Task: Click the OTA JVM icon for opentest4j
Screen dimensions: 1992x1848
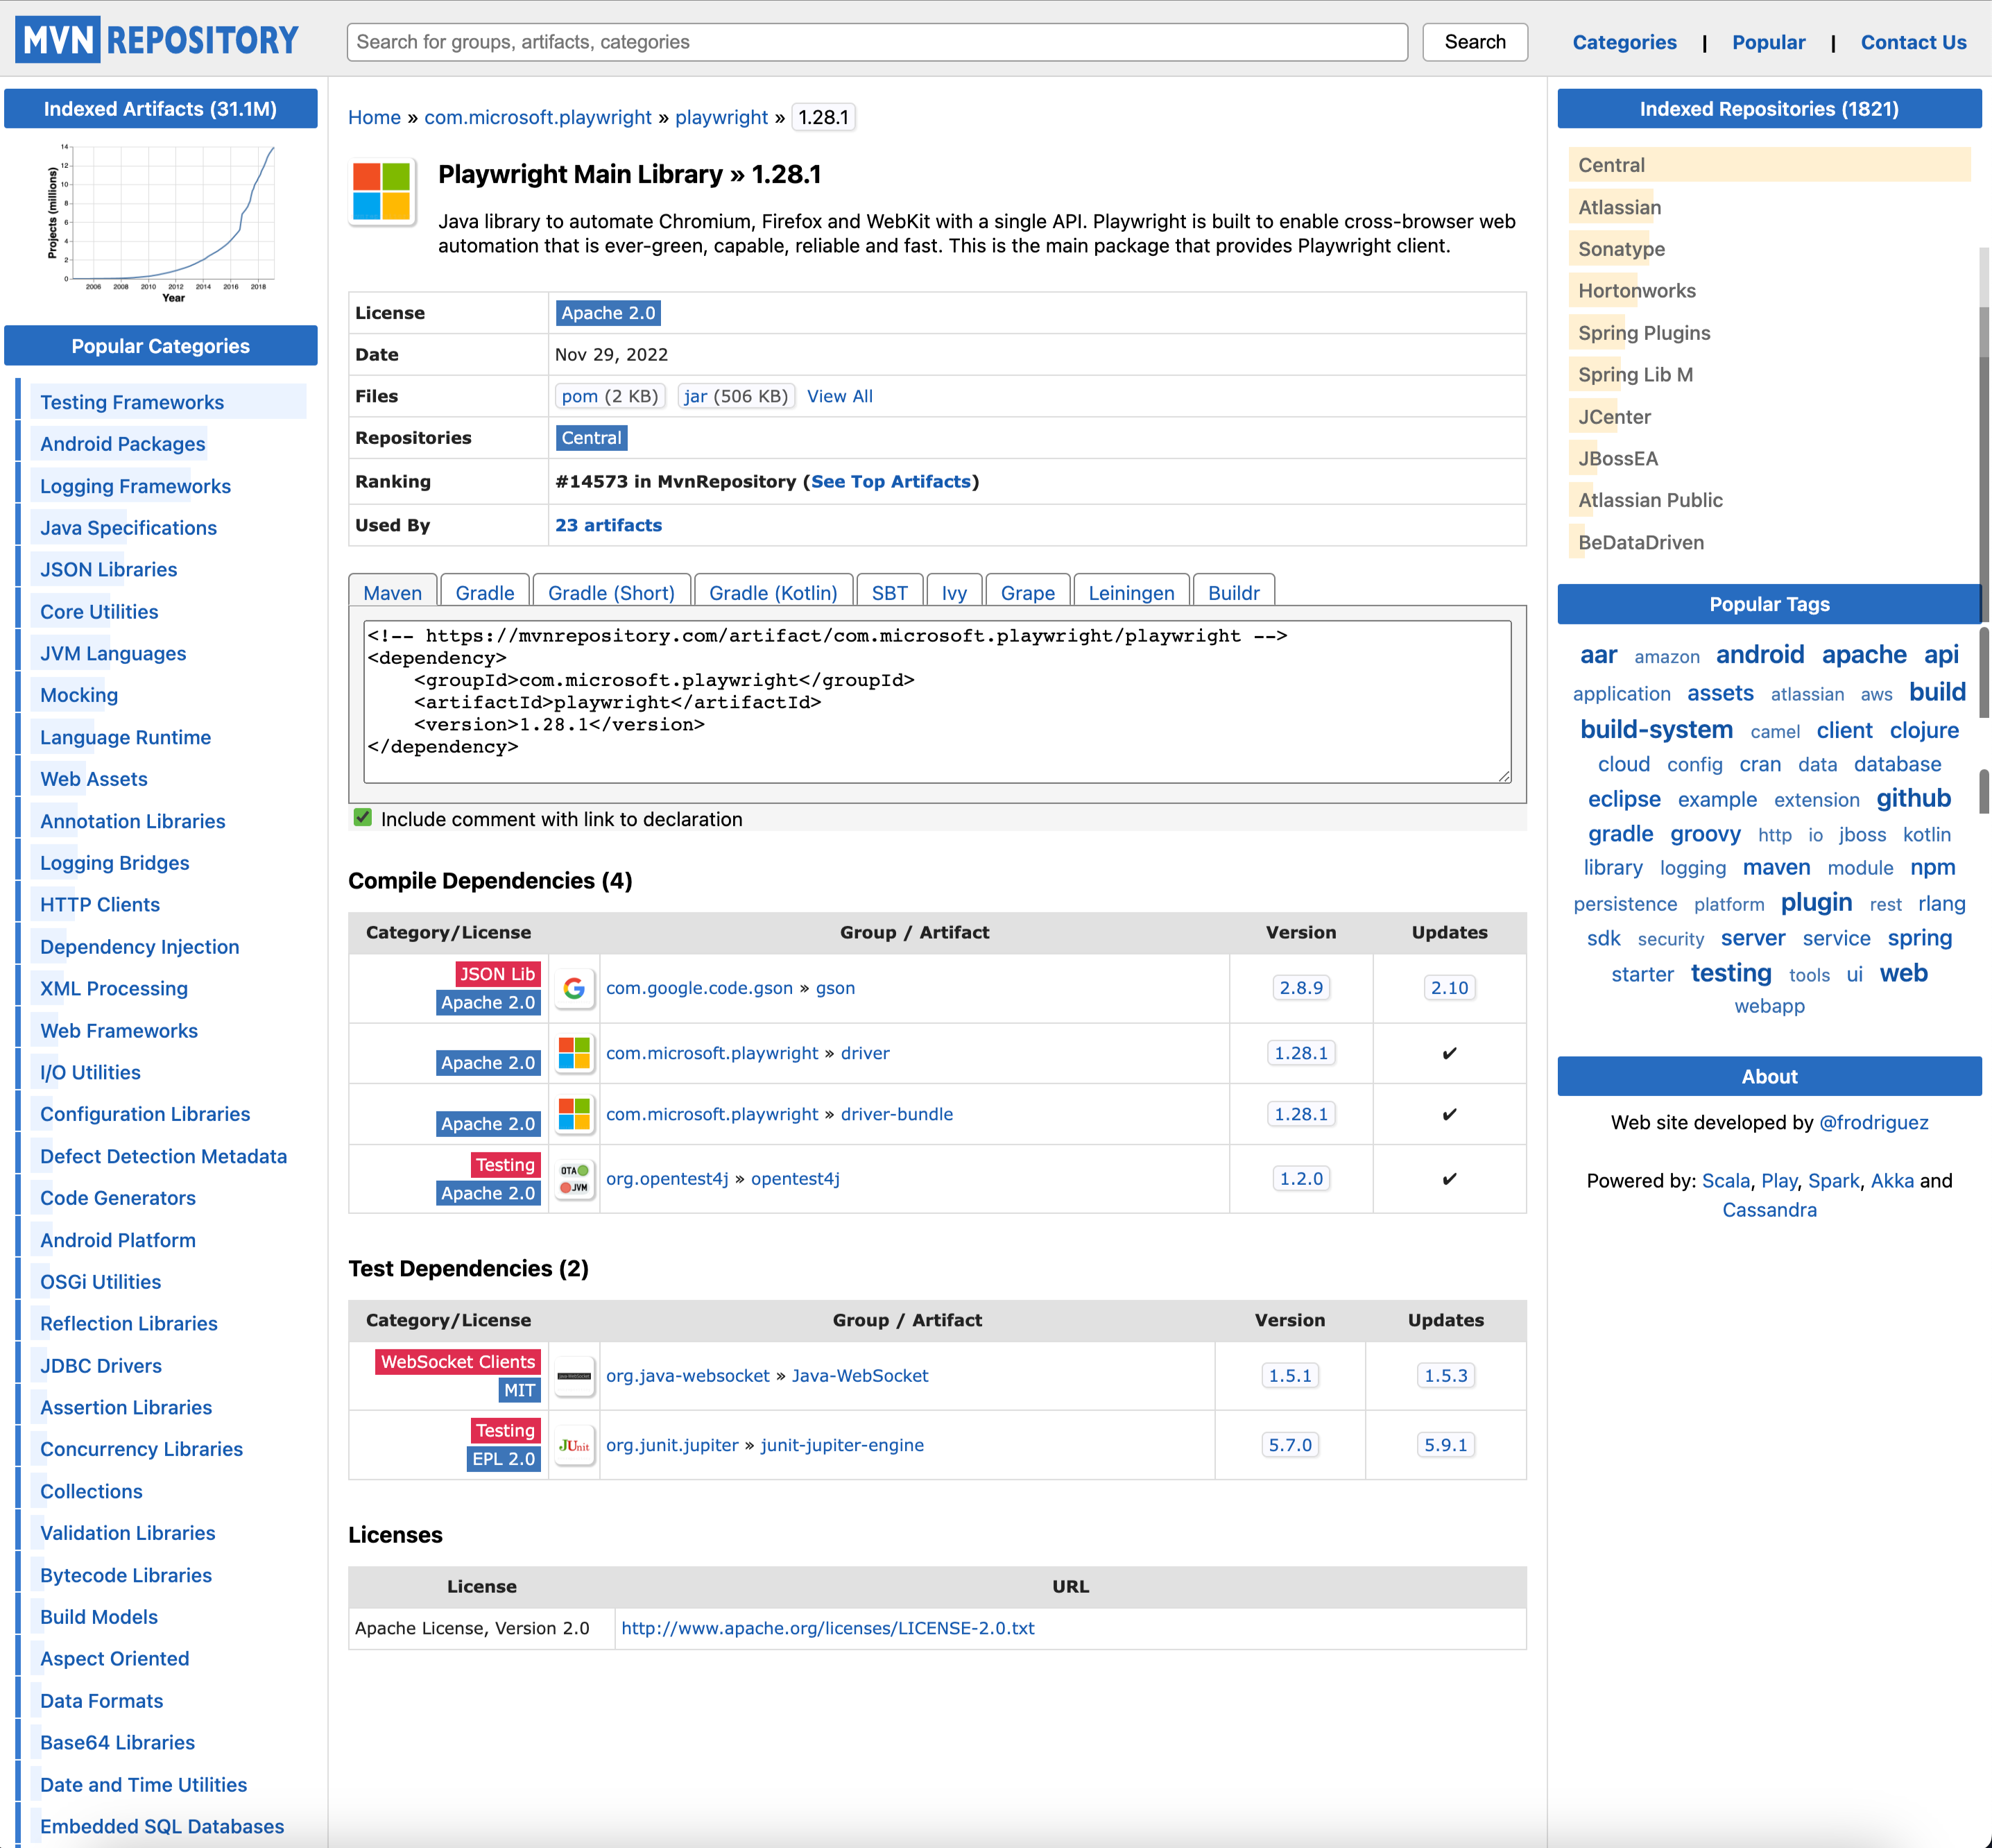Action: click(x=574, y=1179)
